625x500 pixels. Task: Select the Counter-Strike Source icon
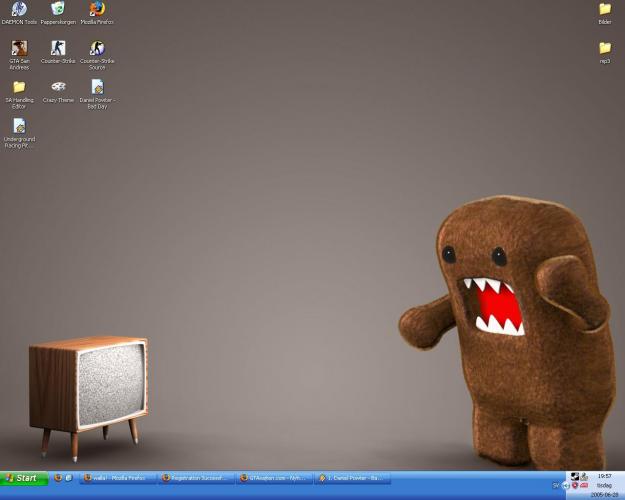point(97,49)
